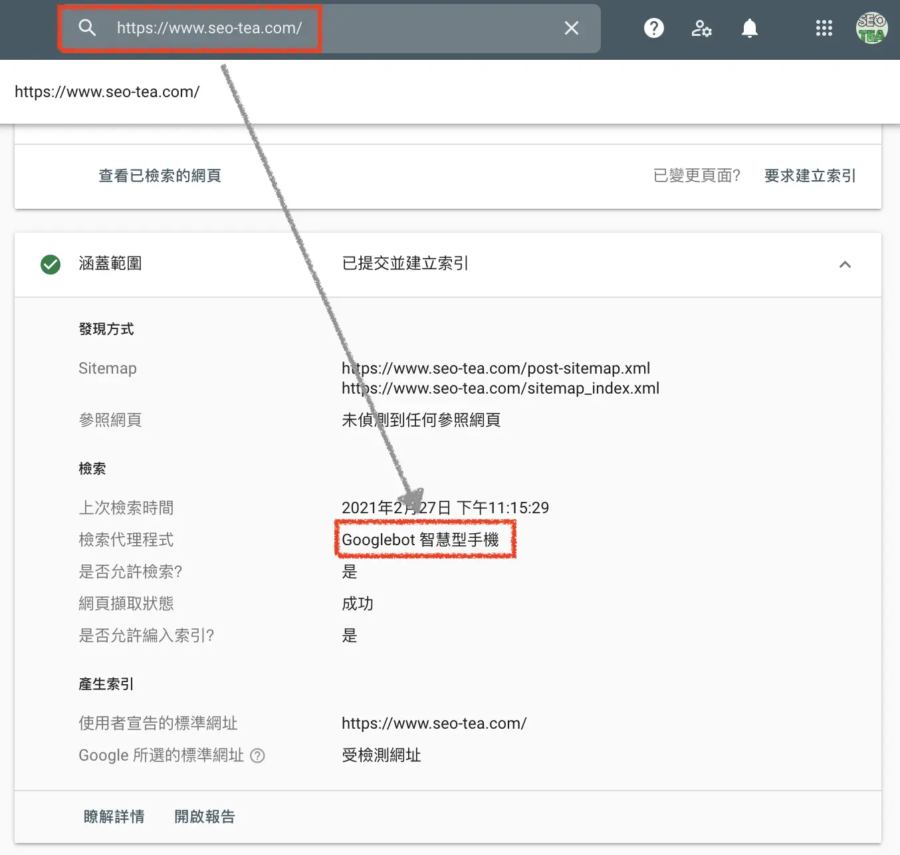This screenshot has height=855, width=900.
Task: Click the sitemap_index.xml URL
Action: click(500, 388)
